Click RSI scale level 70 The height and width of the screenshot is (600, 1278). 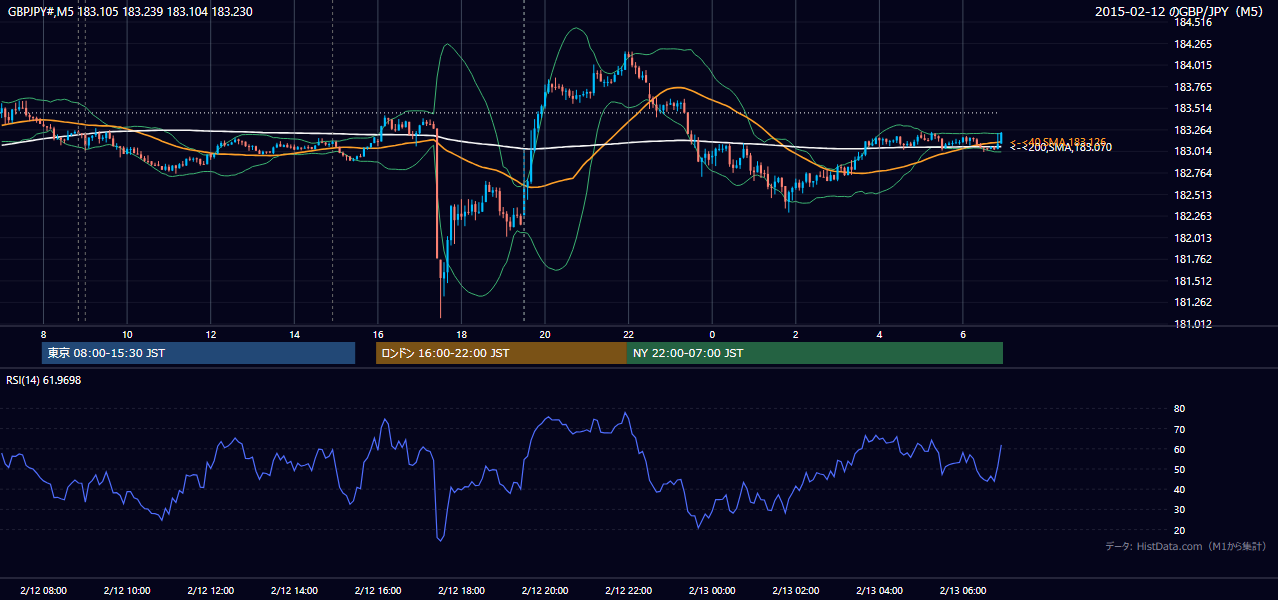coord(1180,429)
